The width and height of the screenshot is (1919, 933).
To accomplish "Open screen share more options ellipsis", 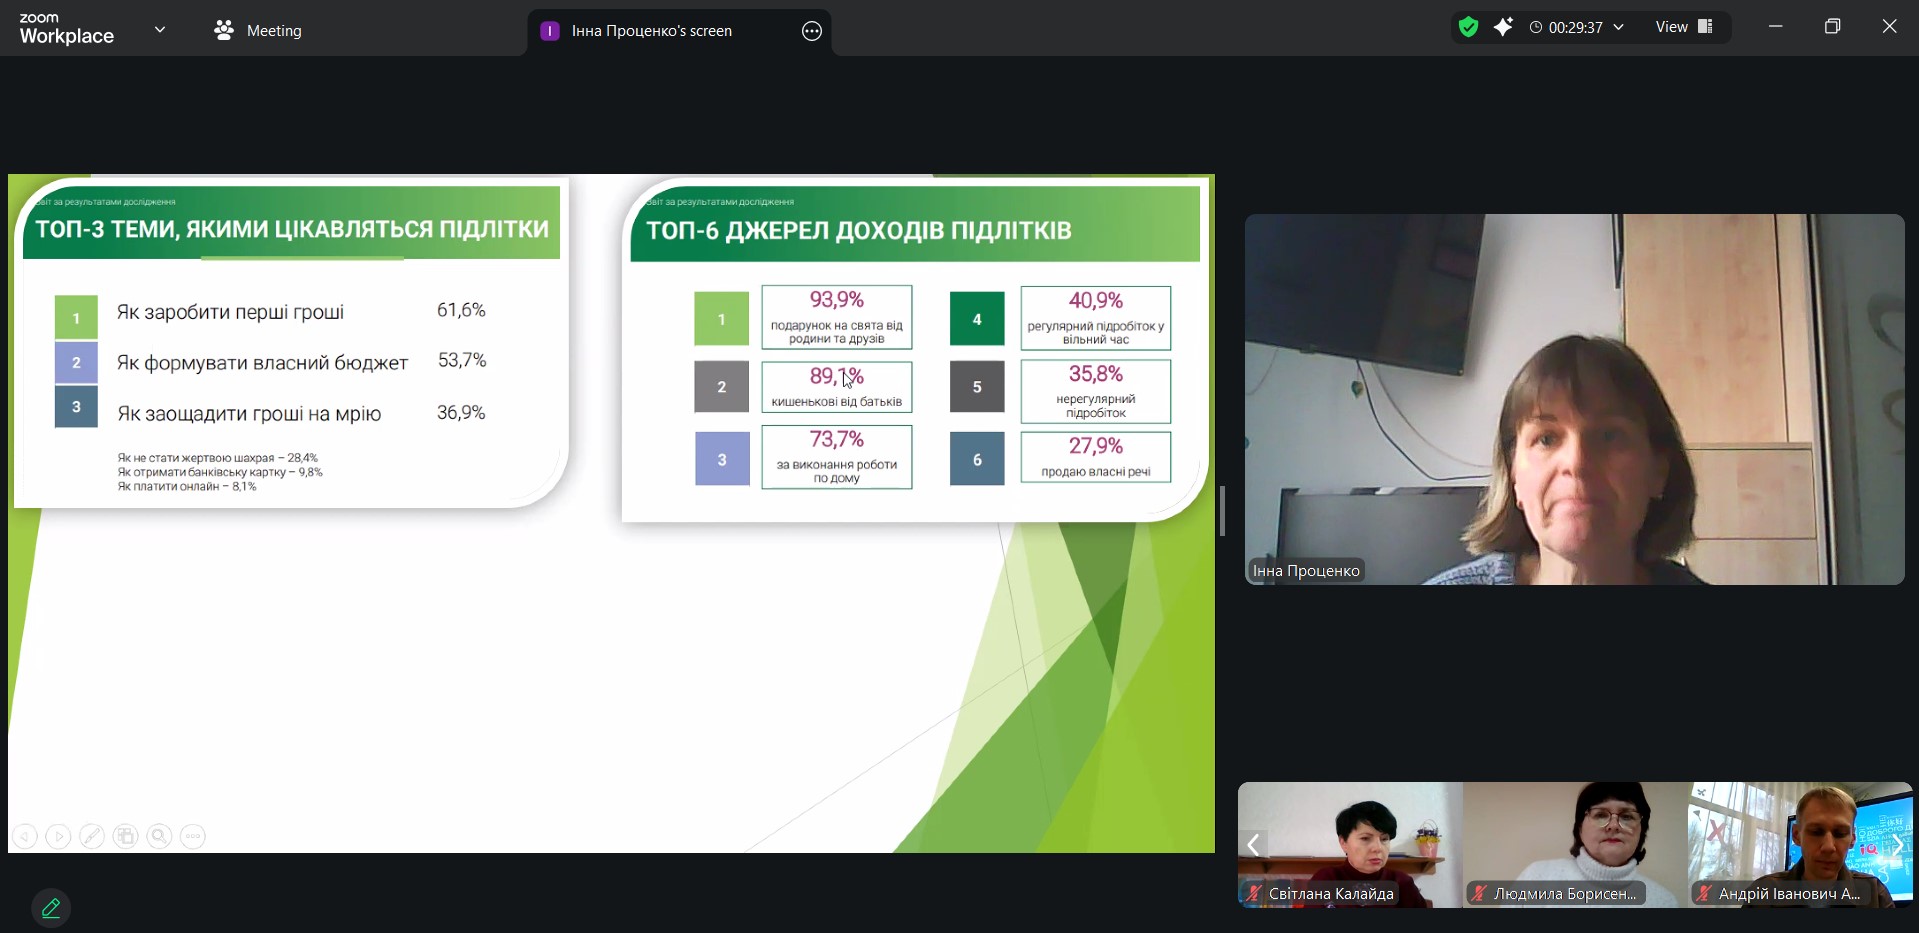I will coord(812,31).
